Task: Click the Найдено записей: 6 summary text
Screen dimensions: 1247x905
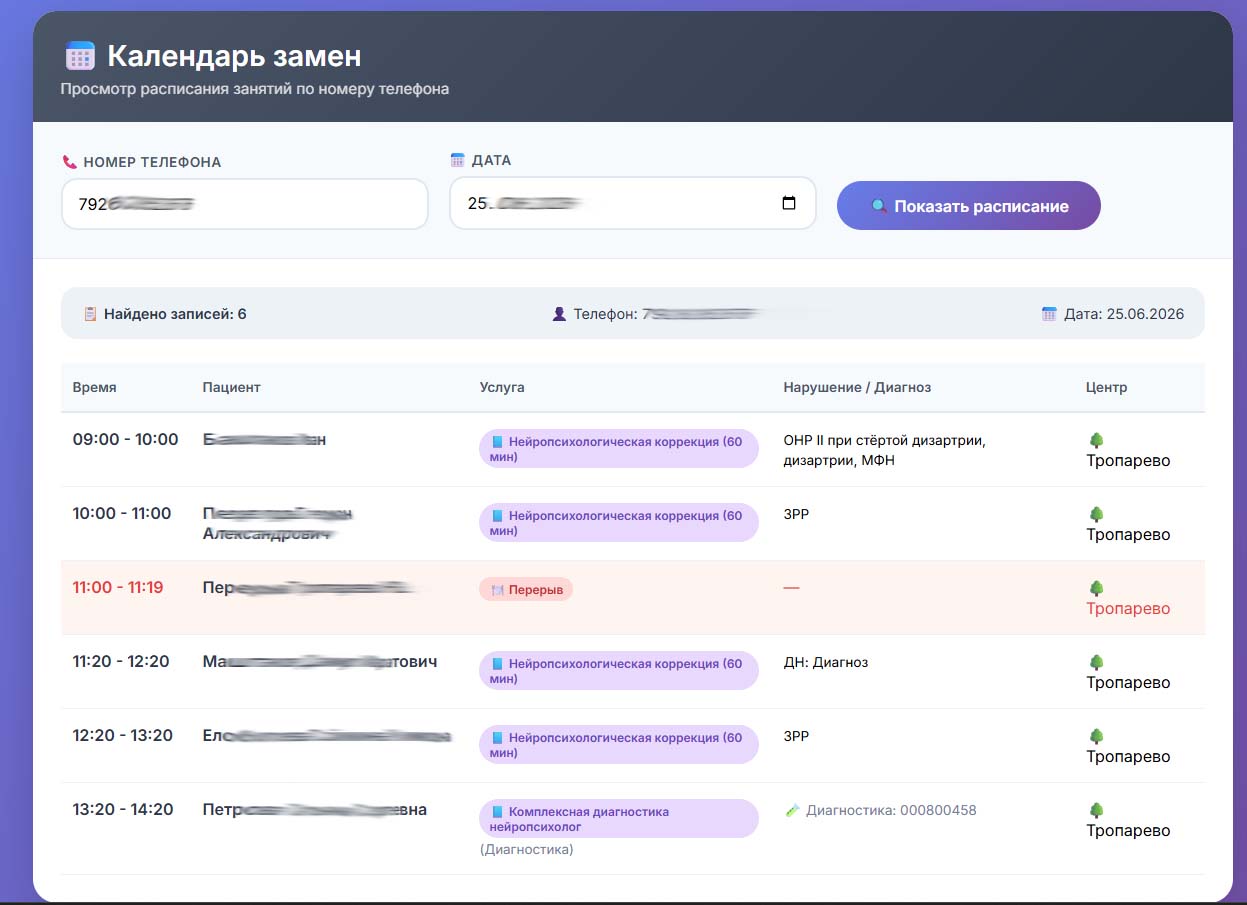Action: pyautogui.click(x=175, y=314)
